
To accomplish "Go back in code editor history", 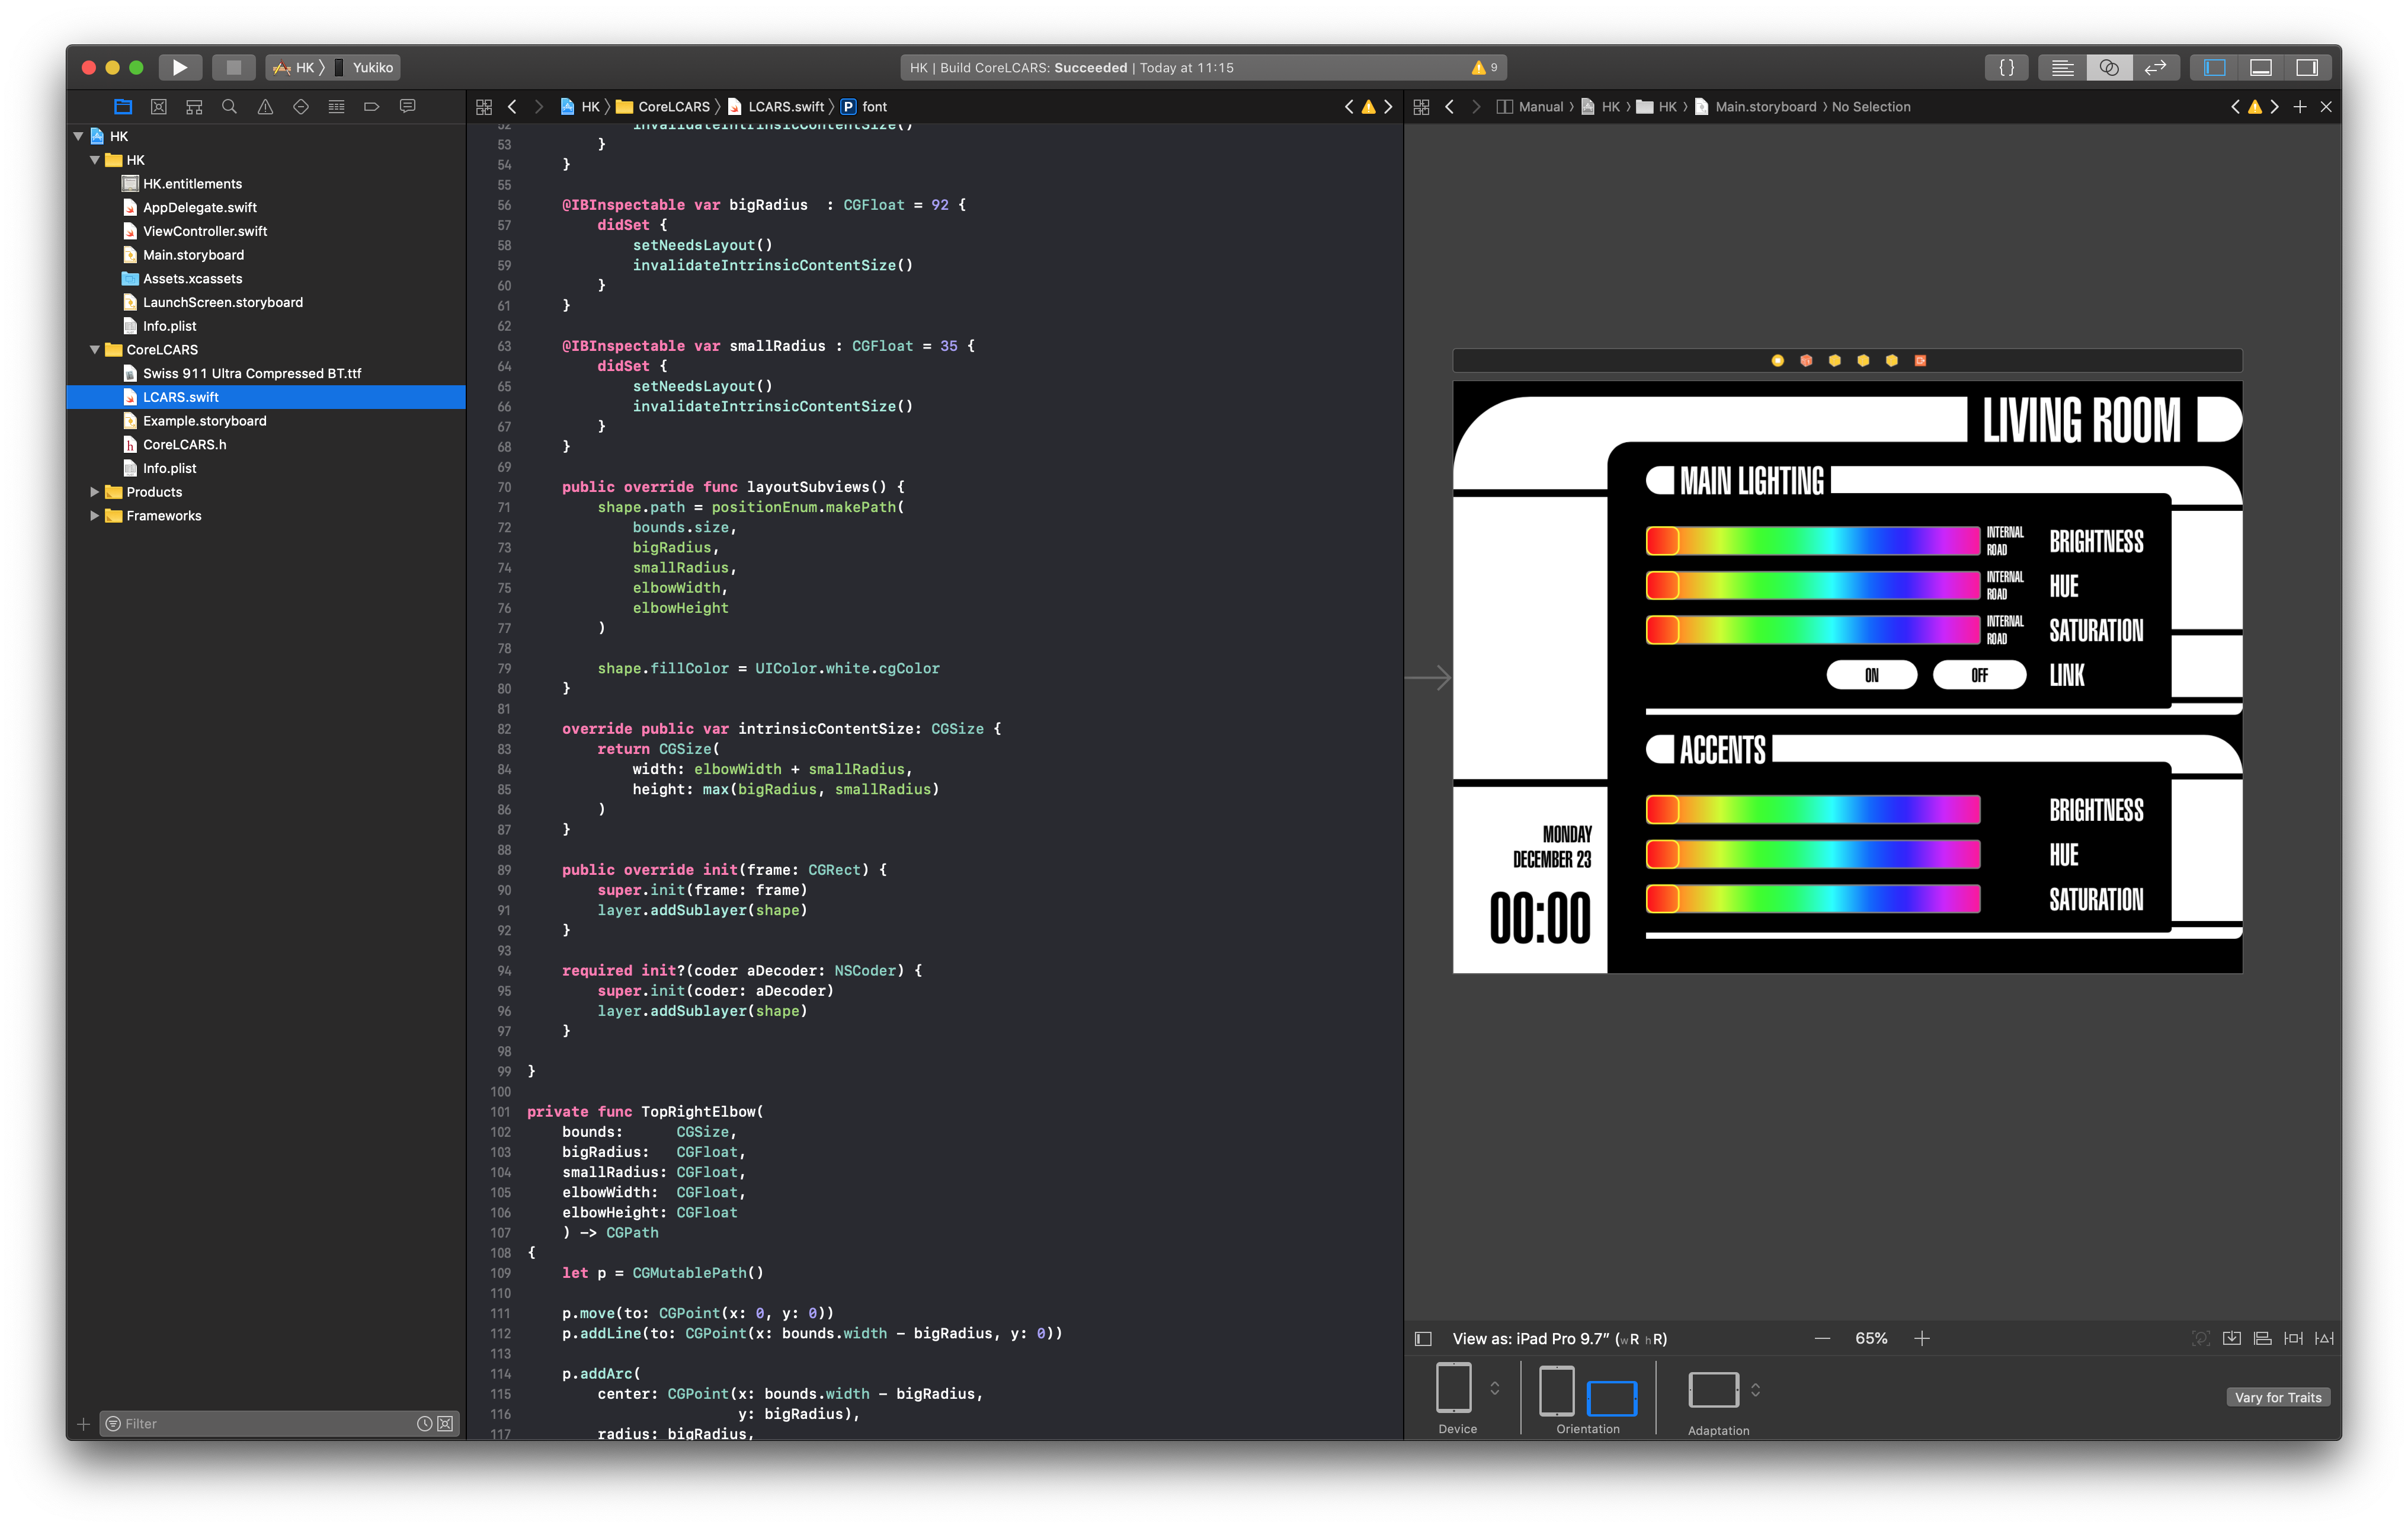I will tap(512, 106).
